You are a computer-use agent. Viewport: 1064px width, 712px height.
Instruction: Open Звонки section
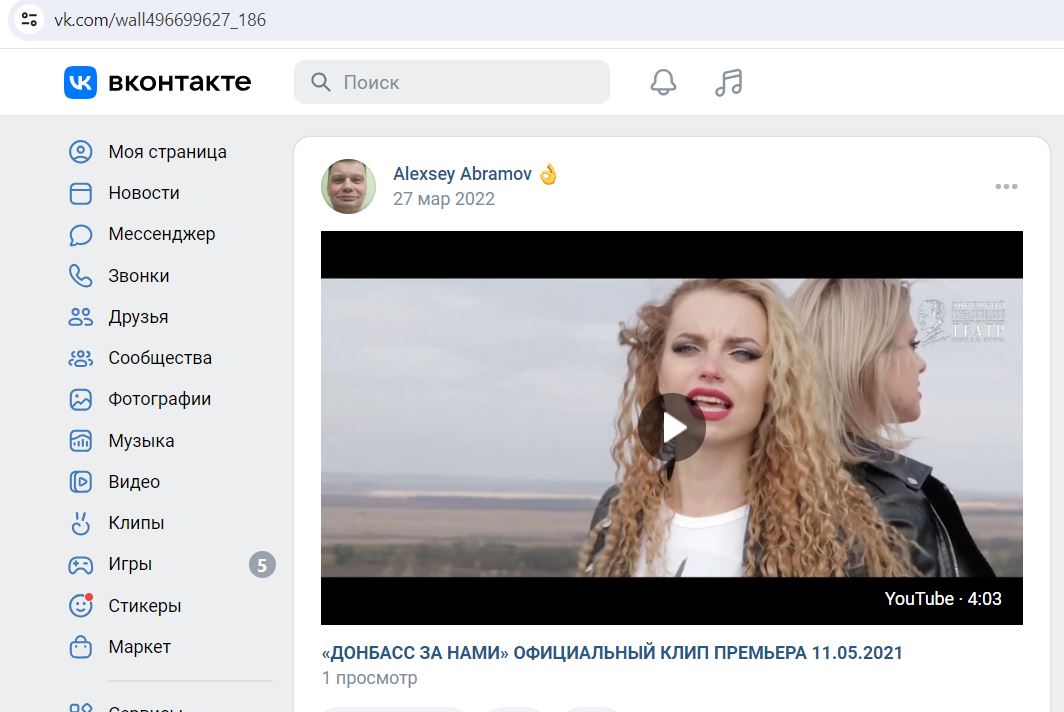(x=139, y=276)
